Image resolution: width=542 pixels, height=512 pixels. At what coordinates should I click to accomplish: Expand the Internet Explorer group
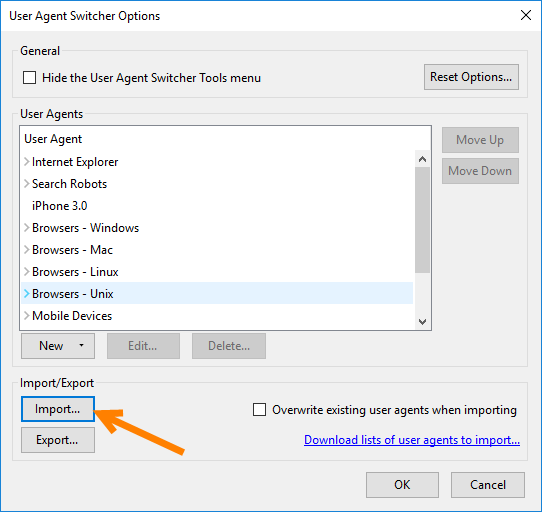[x=27, y=162]
